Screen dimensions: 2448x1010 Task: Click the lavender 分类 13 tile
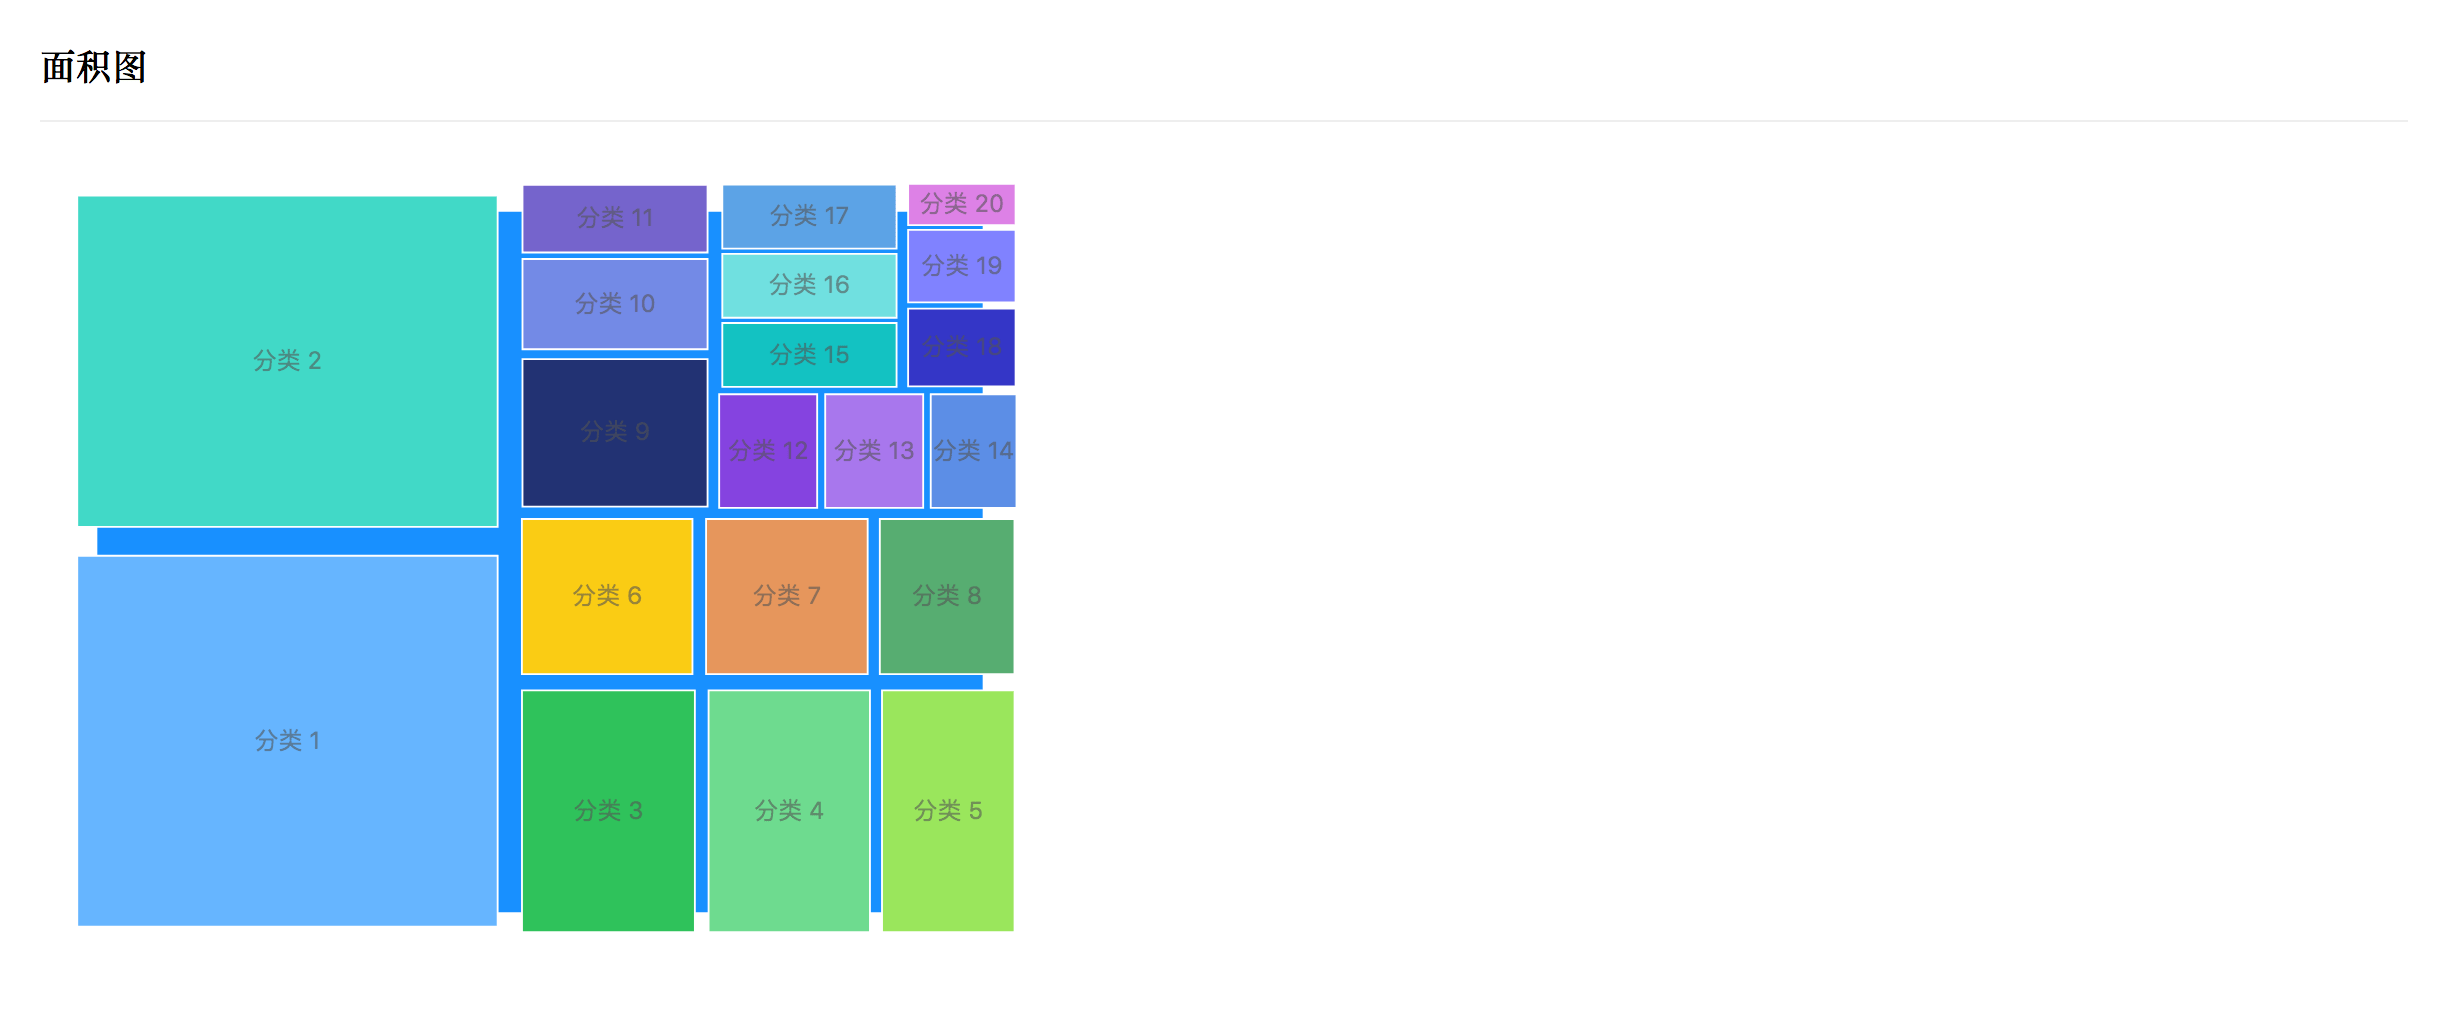(x=874, y=451)
